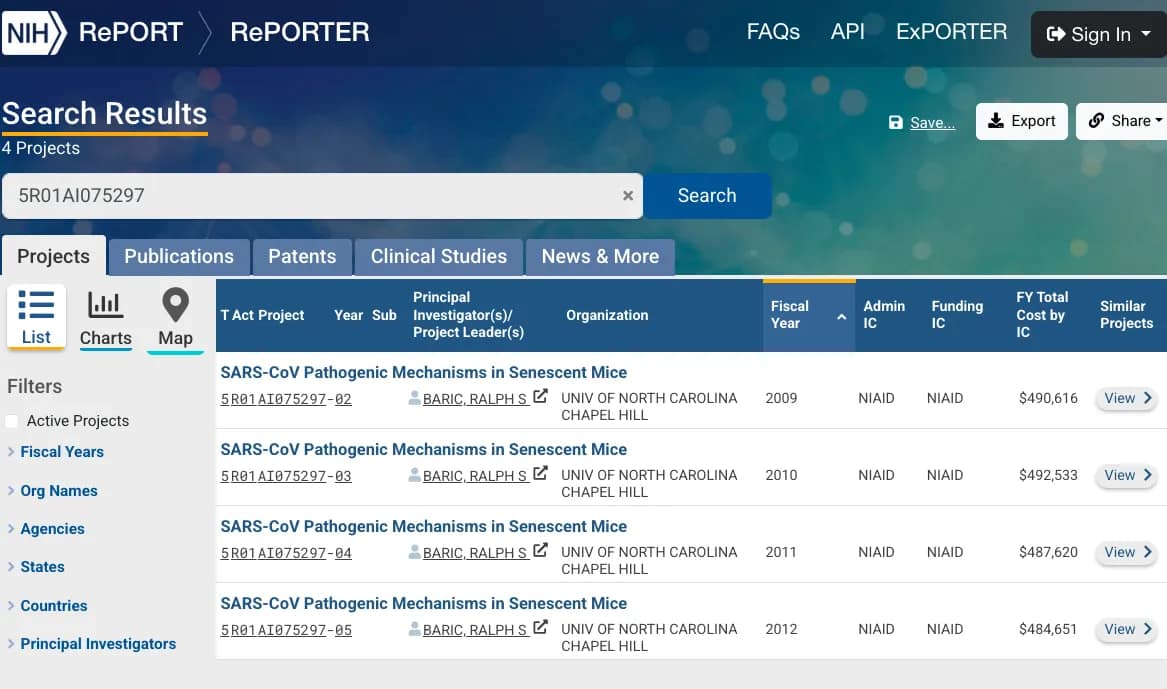Screen dimensions: 1167x689
Task: Click the NIH logo
Action: tap(34, 33)
